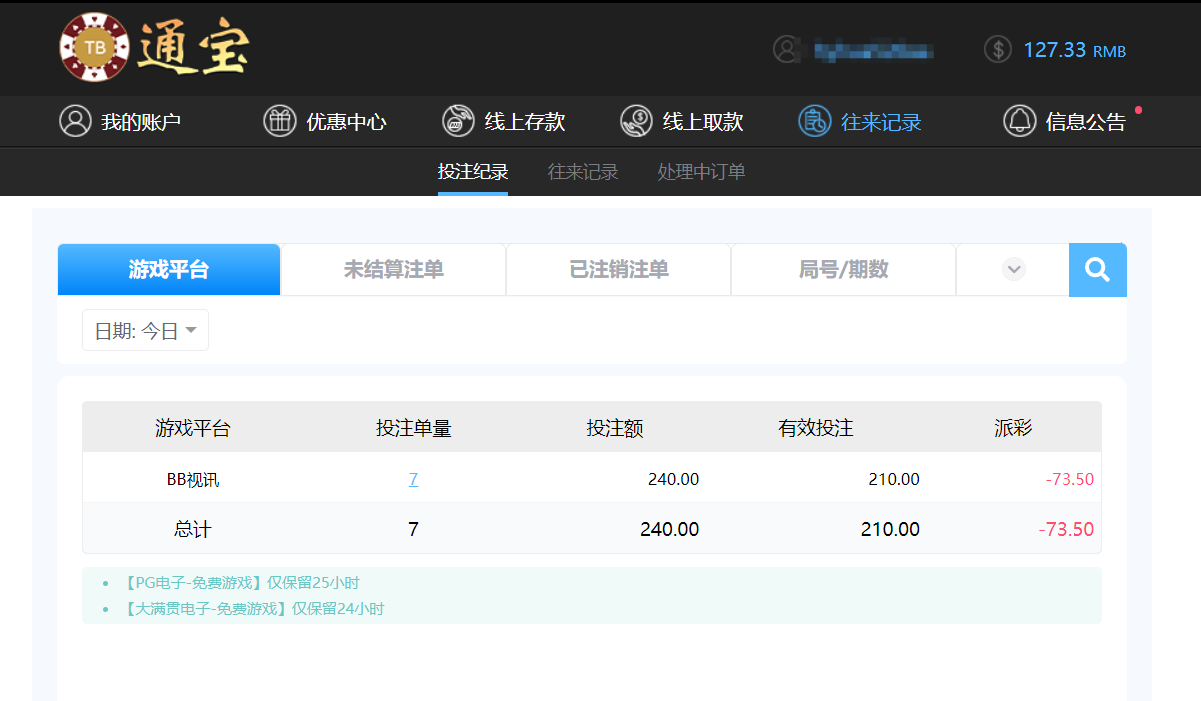Click the 优惠中心 promotions icon

tap(280, 121)
